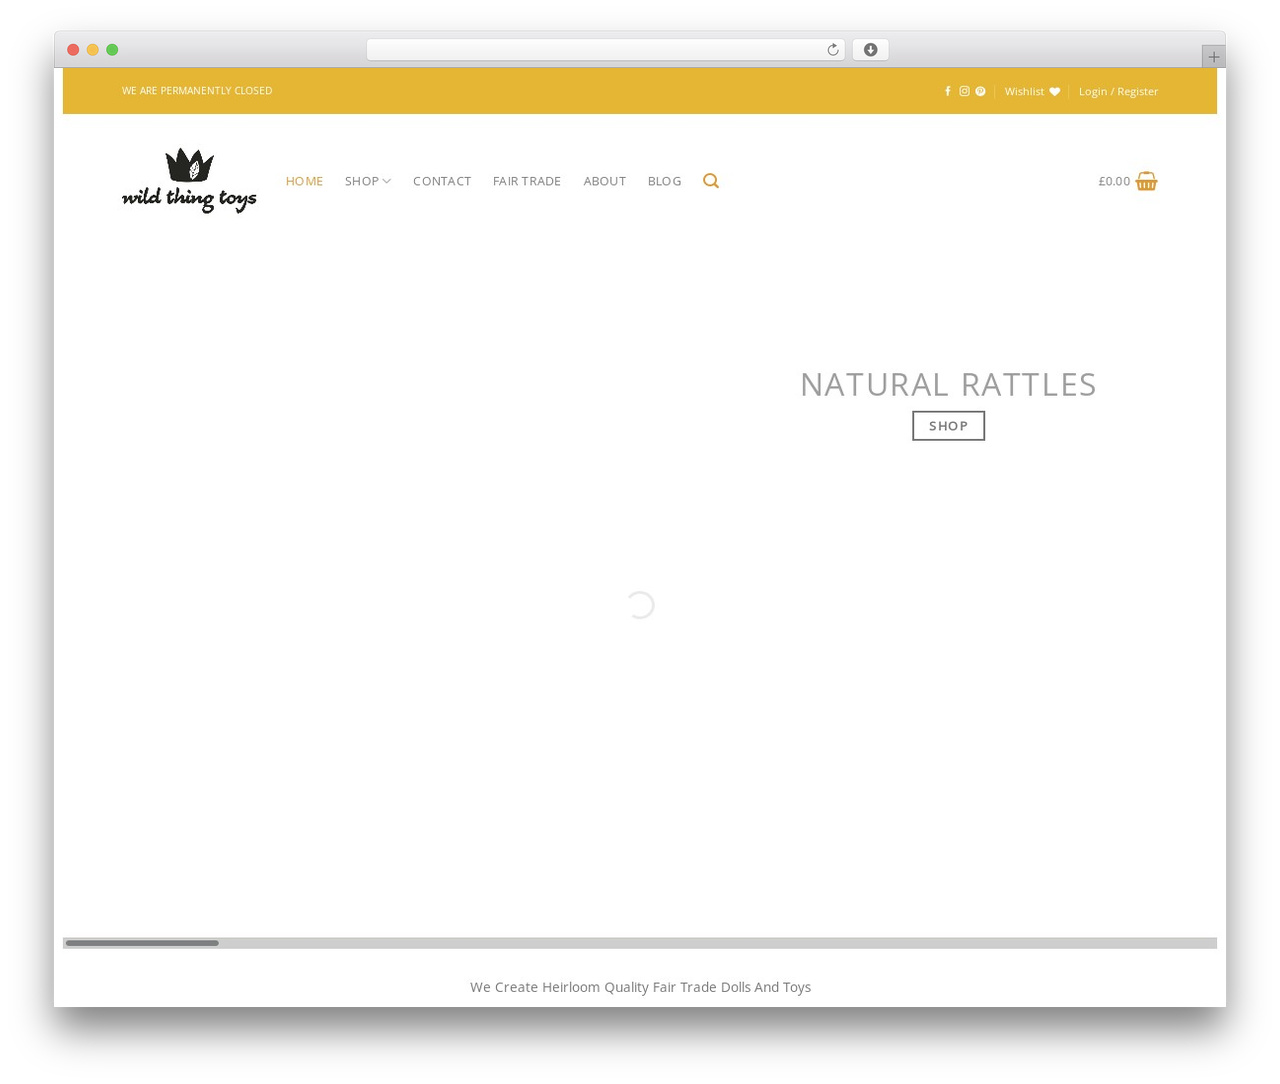This screenshot has width=1280, height=1084.
Task: Open a new tab with plus button
Action: [1213, 57]
